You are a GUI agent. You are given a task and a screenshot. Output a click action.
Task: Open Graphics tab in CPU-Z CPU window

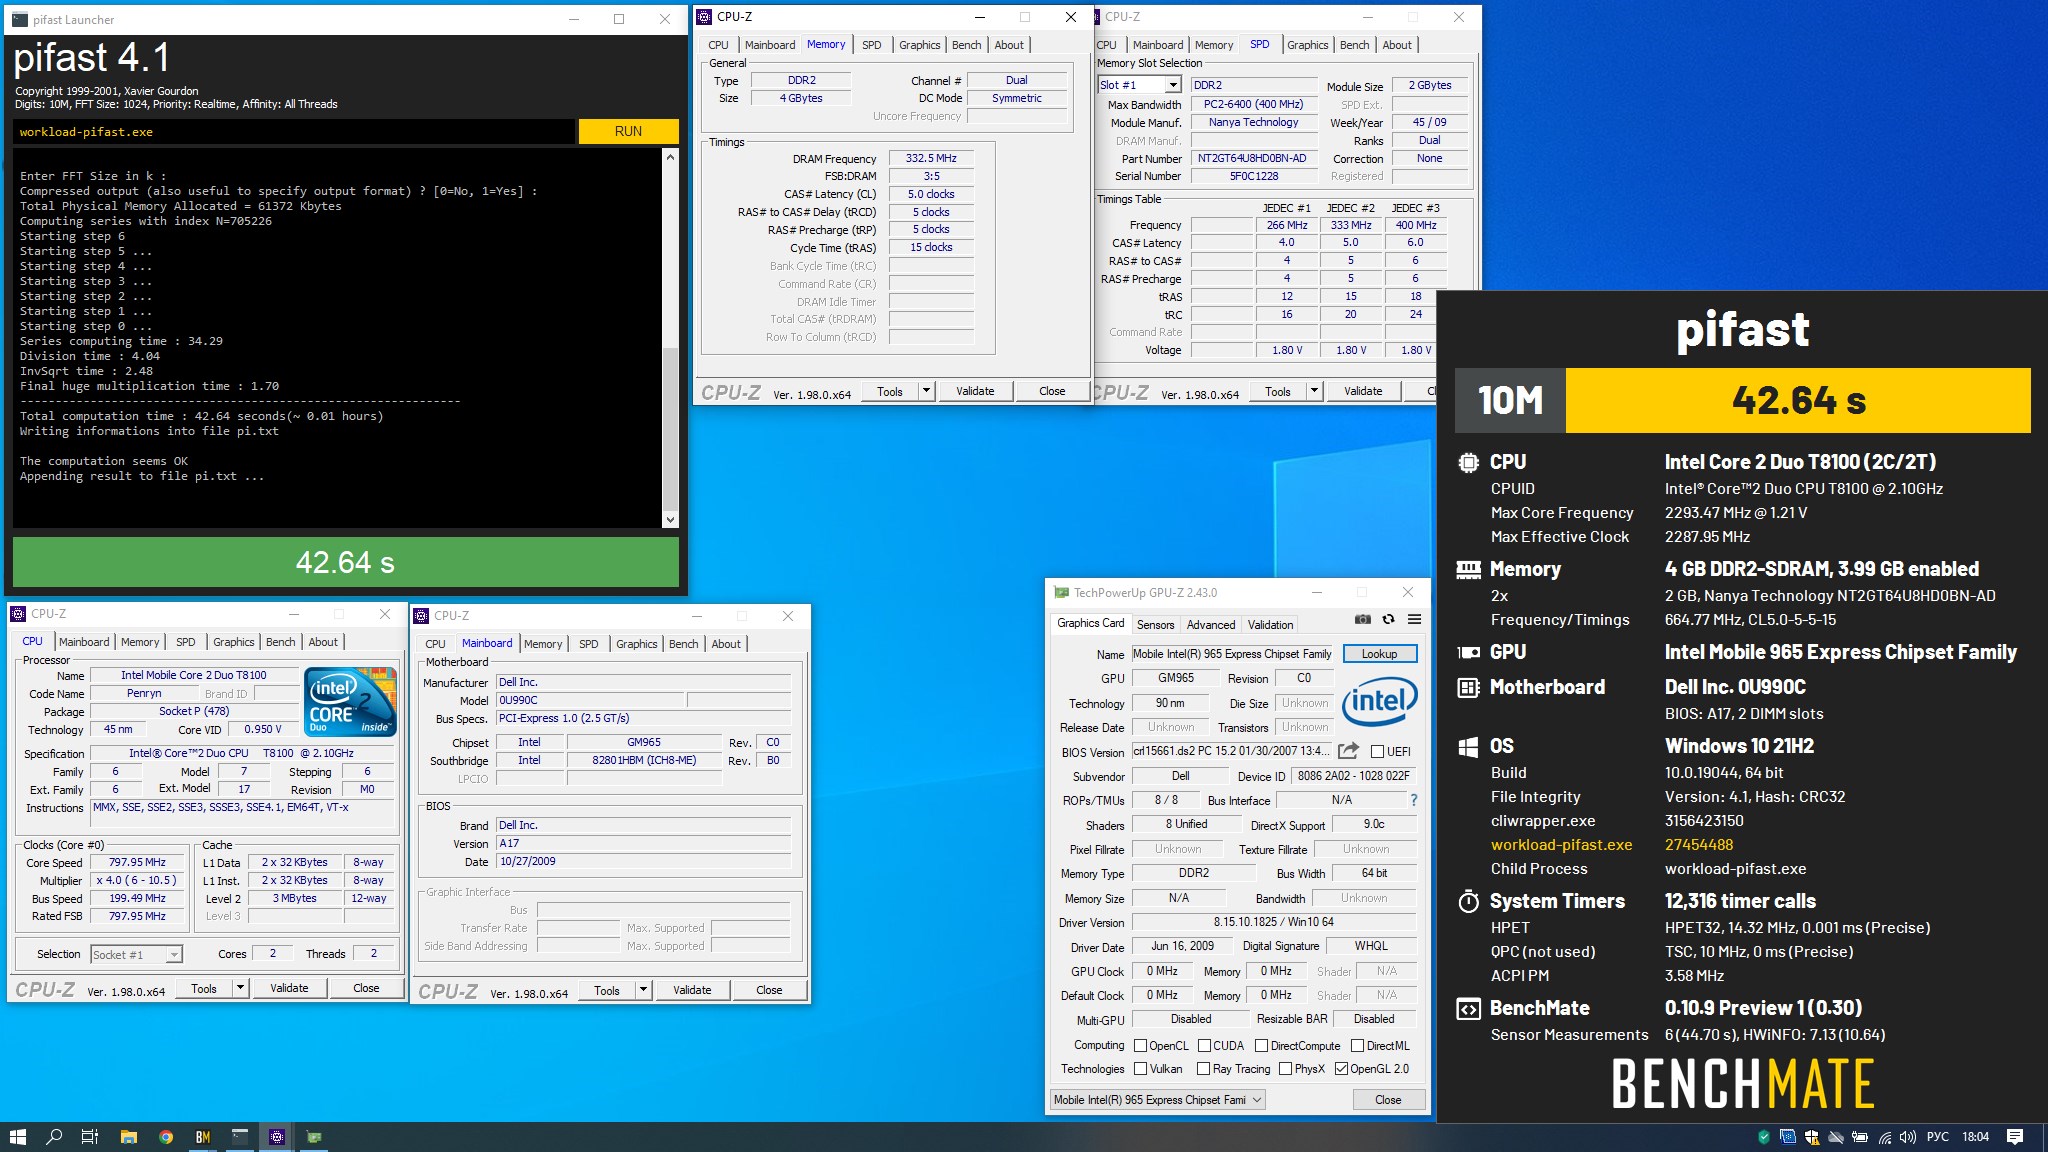233,642
